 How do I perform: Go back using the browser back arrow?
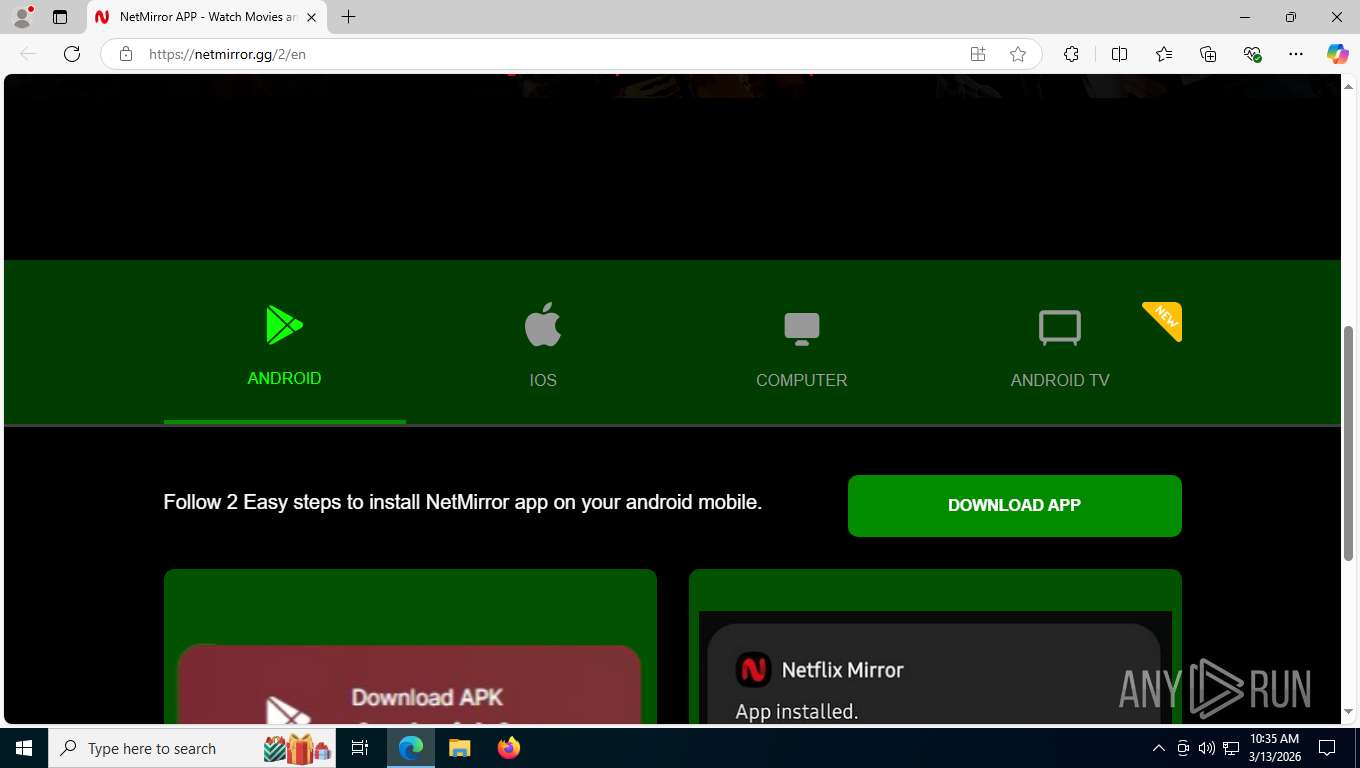coord(28,54)
